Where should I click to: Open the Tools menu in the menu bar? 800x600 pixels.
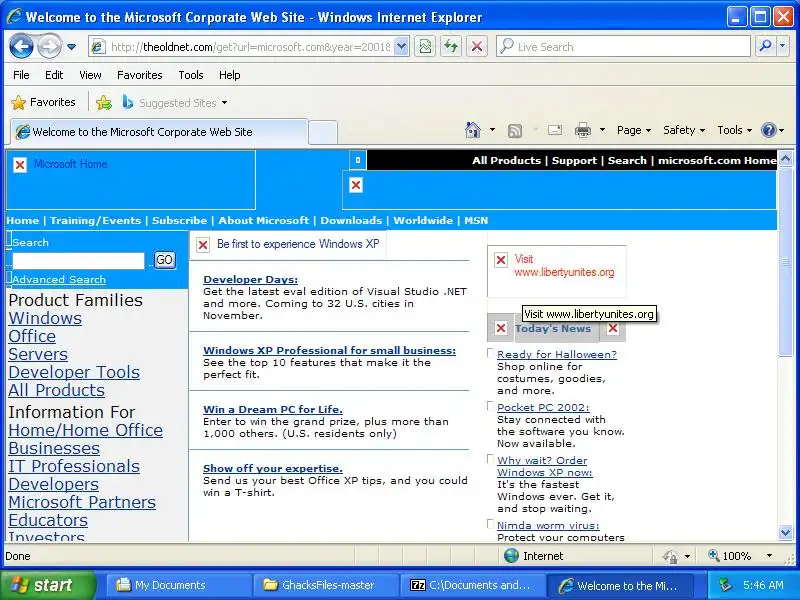tap(191, 75)
